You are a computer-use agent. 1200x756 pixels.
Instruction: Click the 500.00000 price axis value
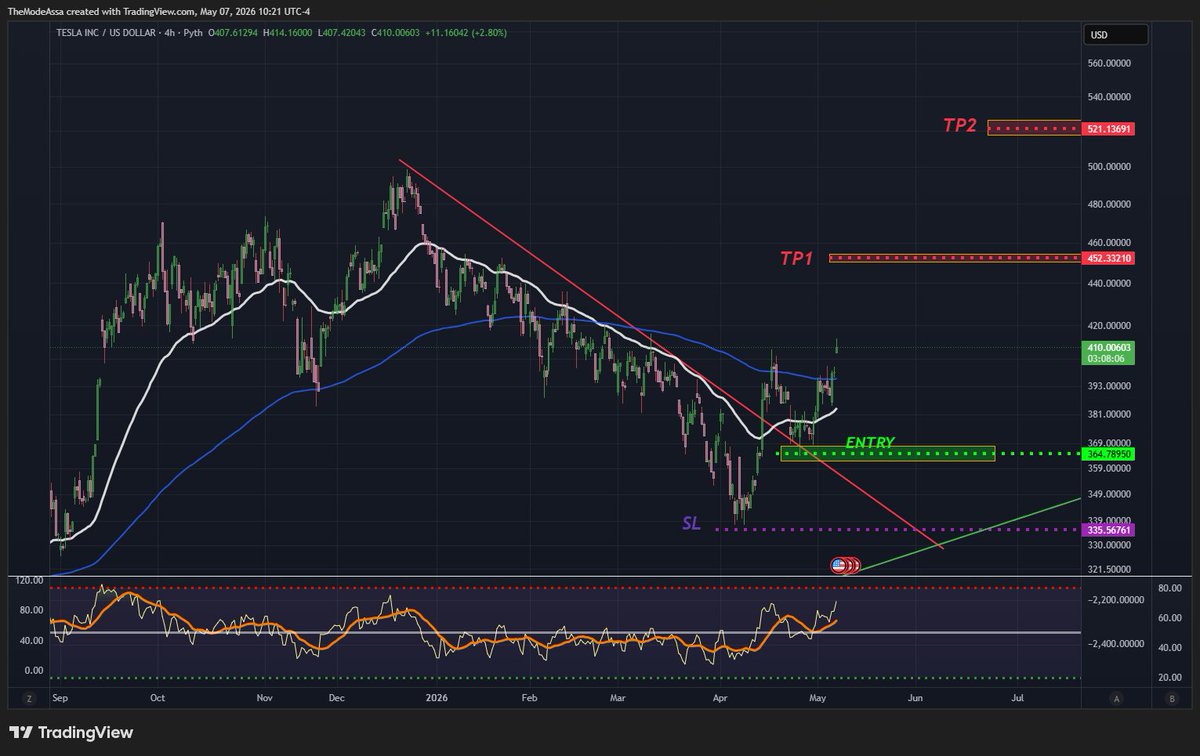tap(1110, 167)
